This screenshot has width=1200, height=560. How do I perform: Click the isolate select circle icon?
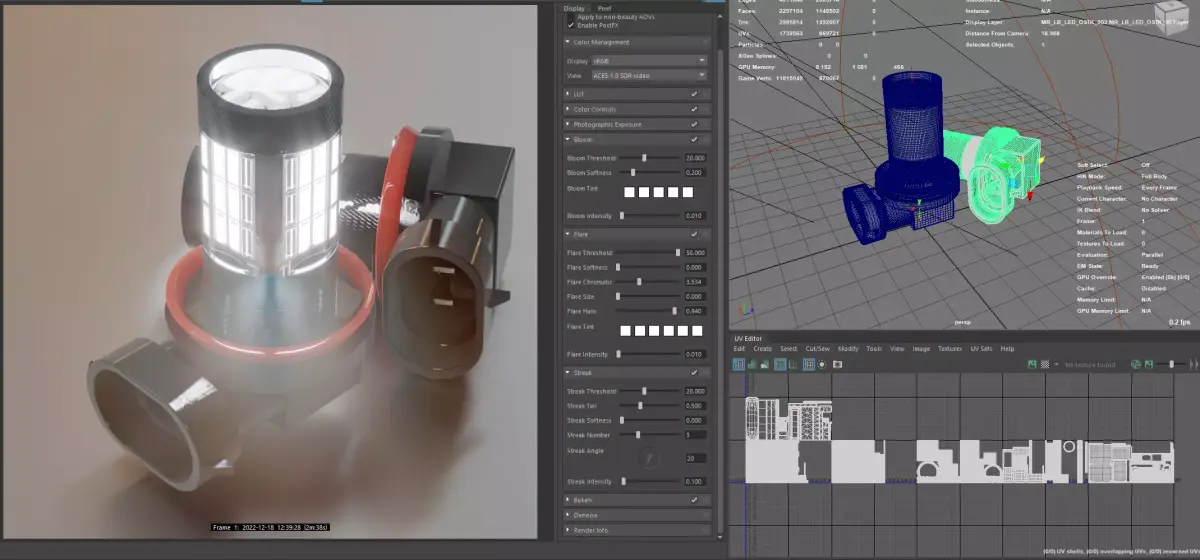point(822,364)
